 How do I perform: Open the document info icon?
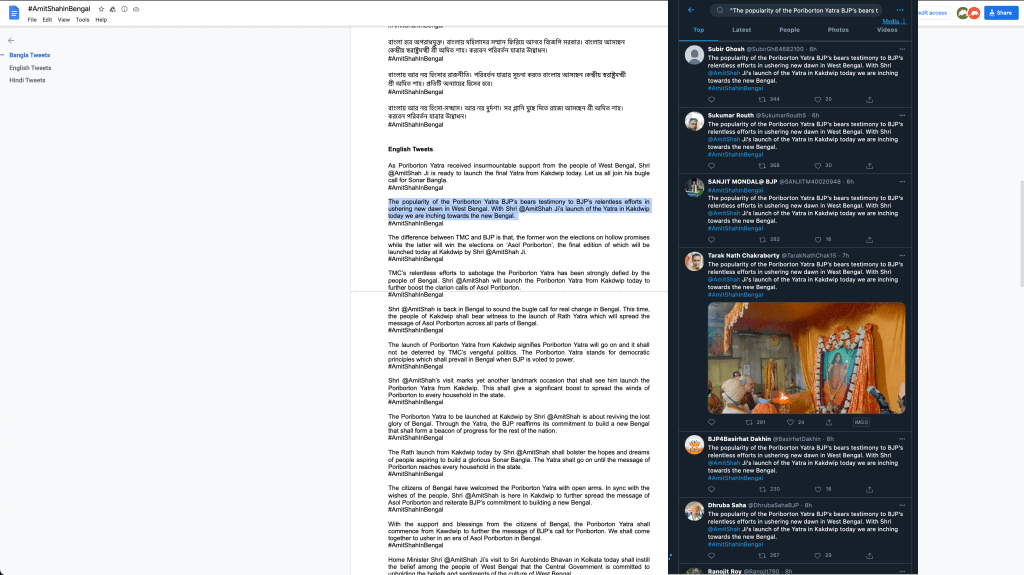(124, 9)
